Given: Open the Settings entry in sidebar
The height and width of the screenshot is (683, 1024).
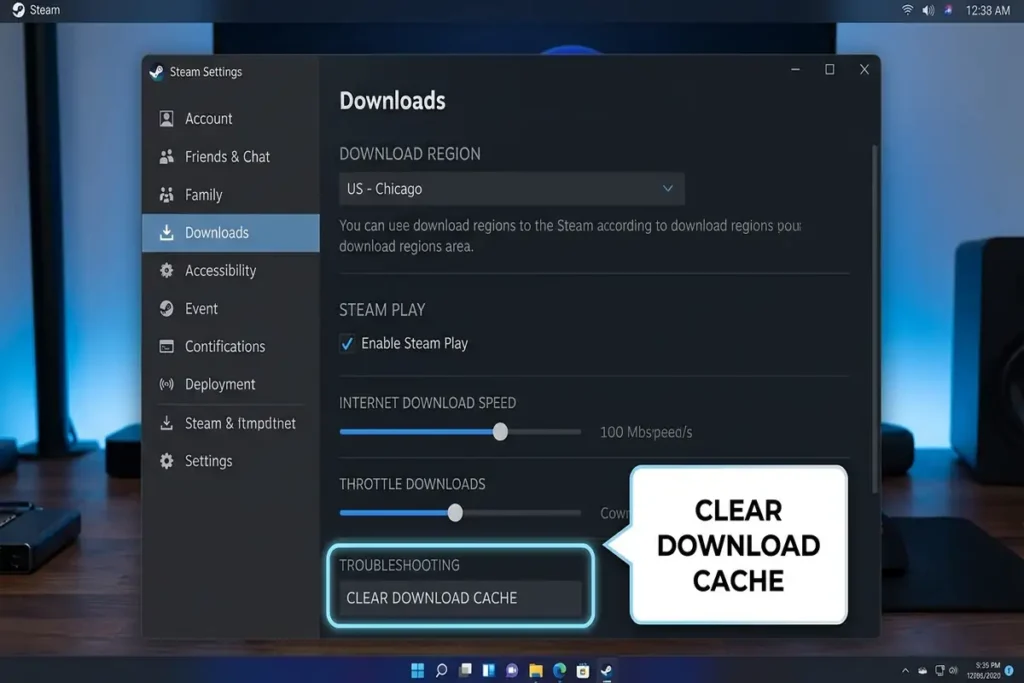Looking at the screenshot, I should coord(231,460).
